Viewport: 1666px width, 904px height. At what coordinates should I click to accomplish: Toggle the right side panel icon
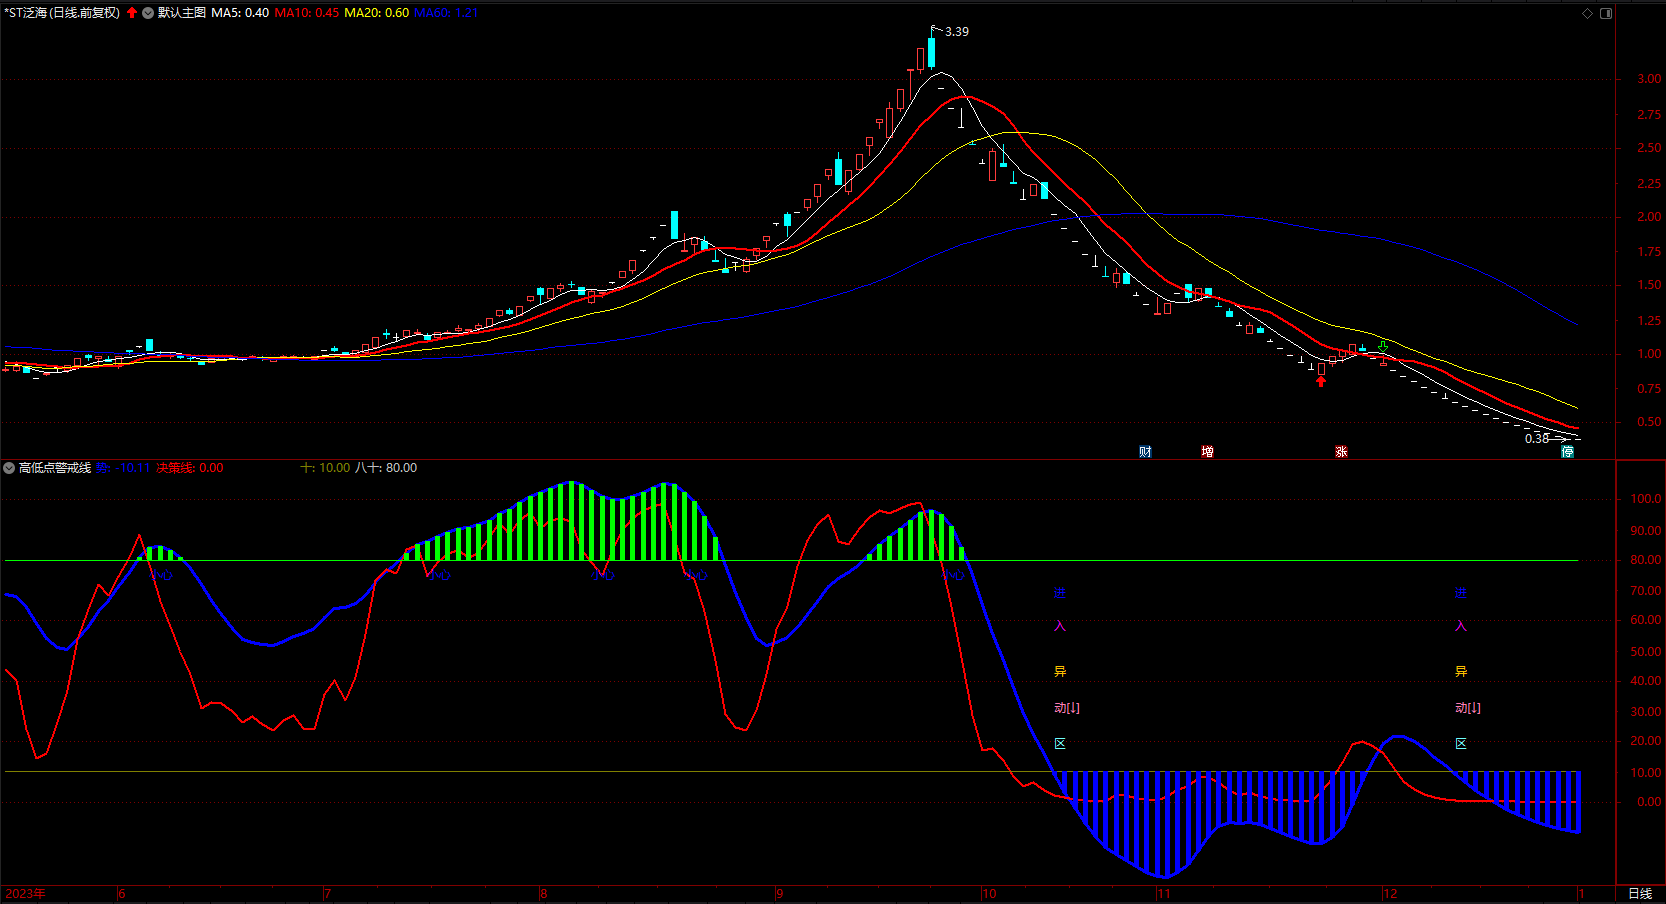1606,13
